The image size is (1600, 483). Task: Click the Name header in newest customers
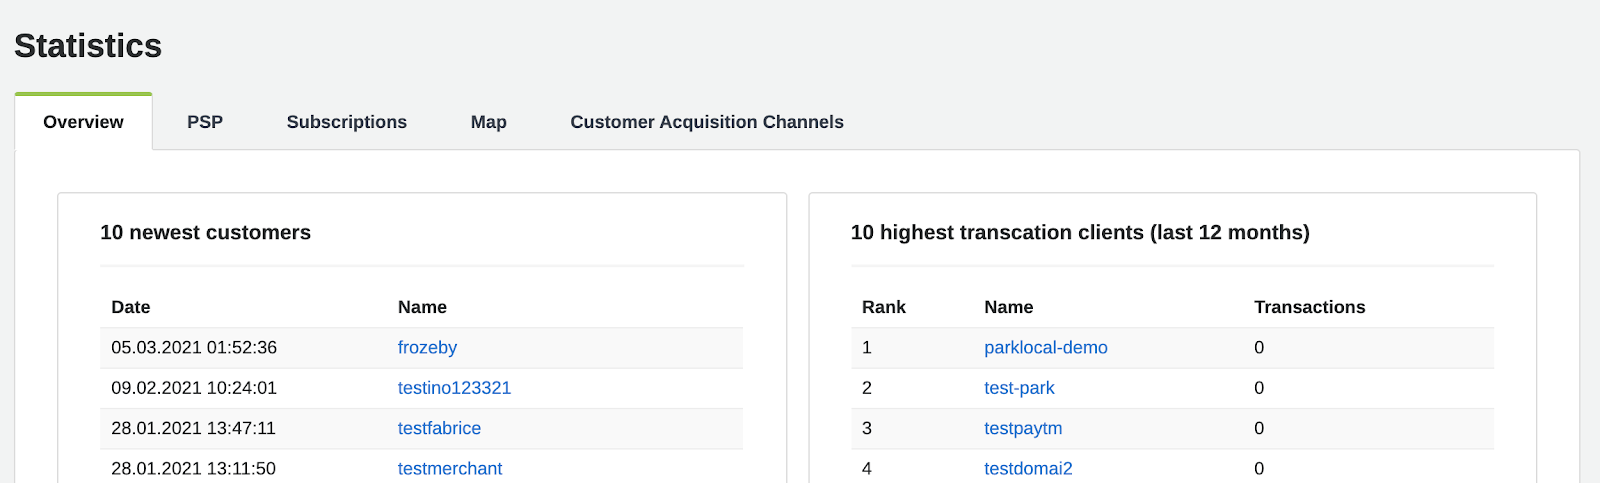(x=422, y=307)
